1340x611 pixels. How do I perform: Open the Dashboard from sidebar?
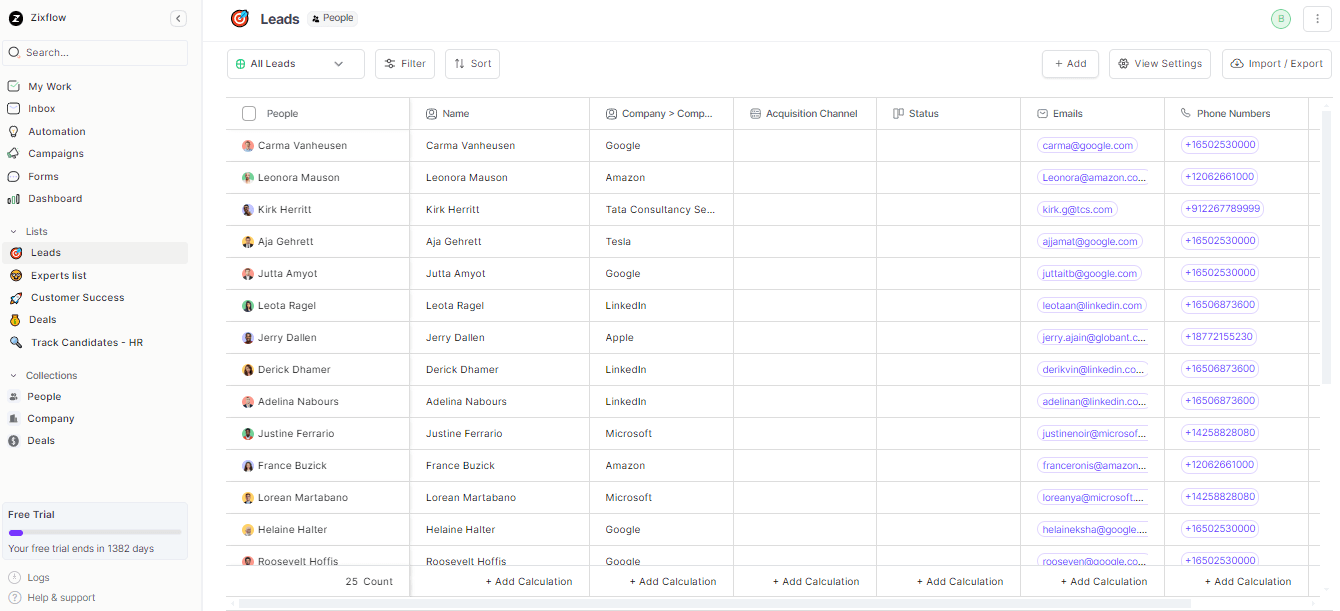54,198
